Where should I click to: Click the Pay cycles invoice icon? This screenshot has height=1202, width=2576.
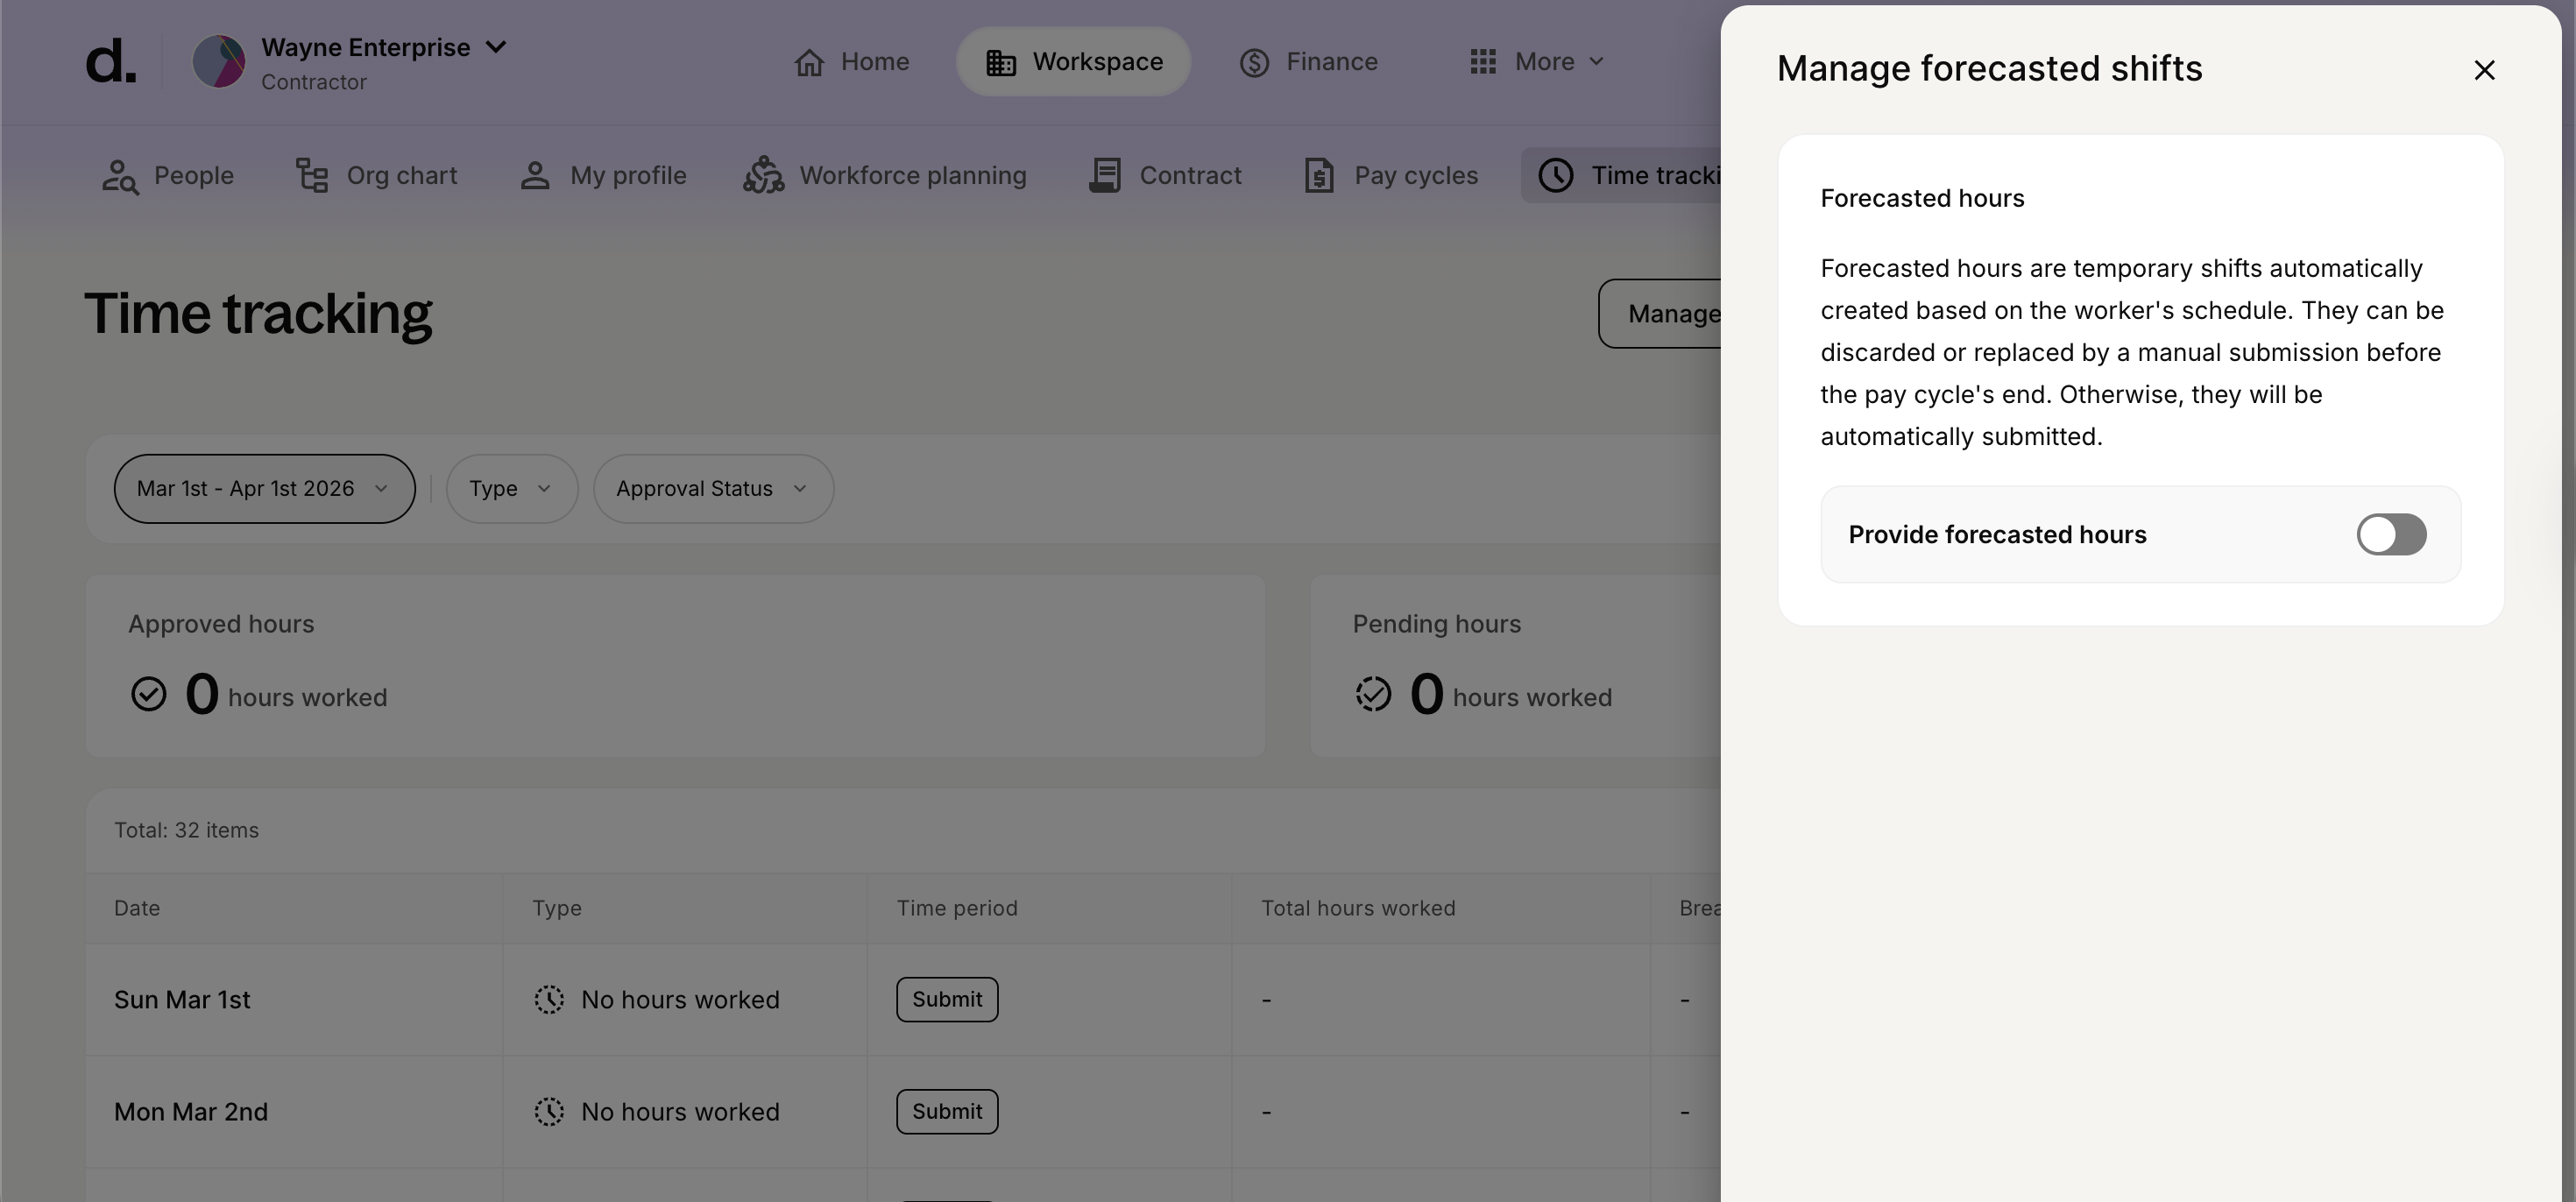point(1319,176)
